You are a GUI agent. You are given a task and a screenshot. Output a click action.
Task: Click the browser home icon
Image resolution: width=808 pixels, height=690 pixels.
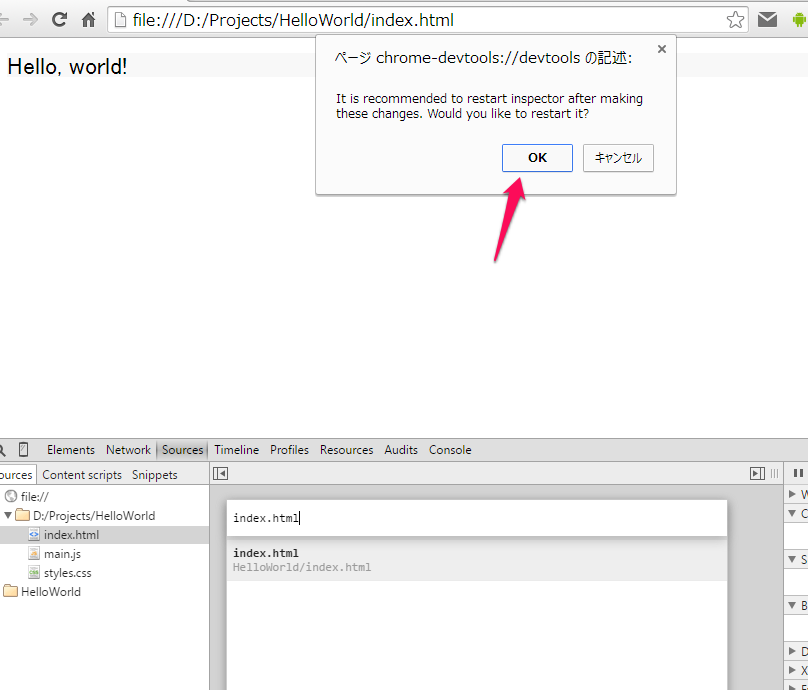point(87,18)
